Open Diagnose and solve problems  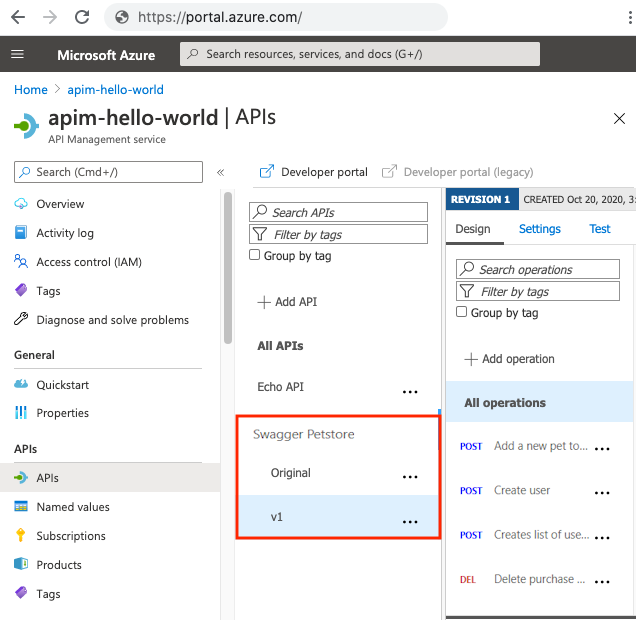tap(112, 320)
